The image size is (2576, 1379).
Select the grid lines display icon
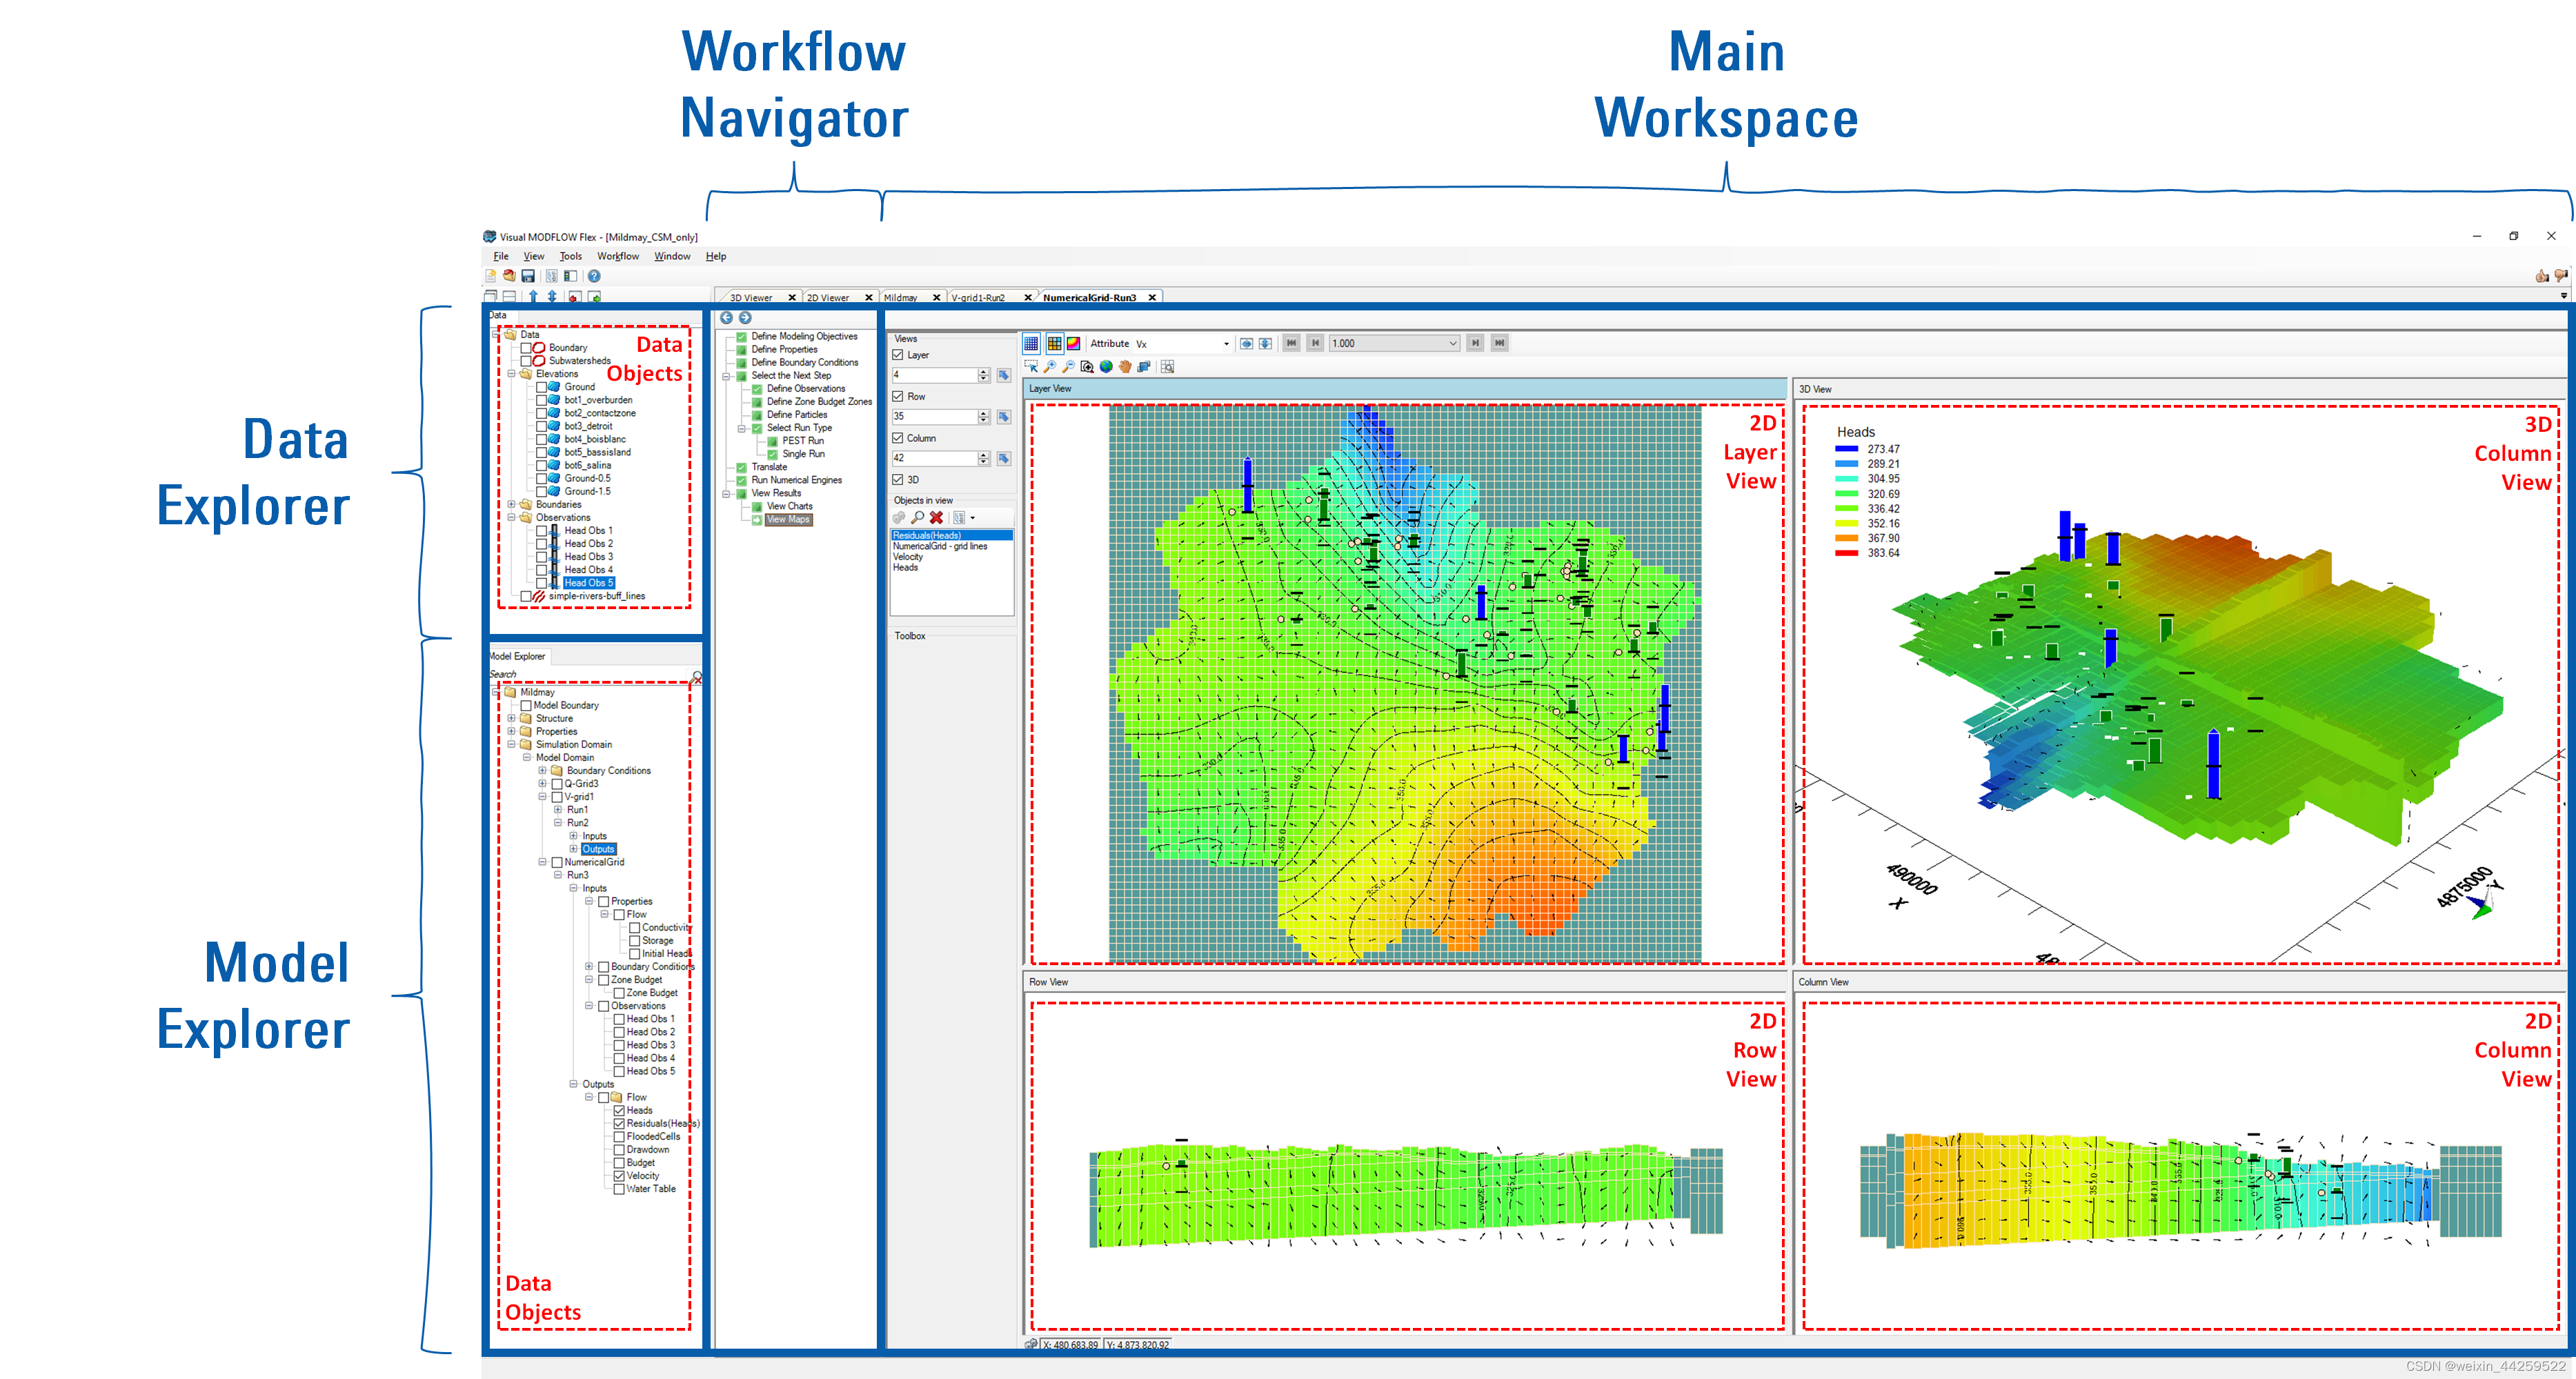point(1031,344)
